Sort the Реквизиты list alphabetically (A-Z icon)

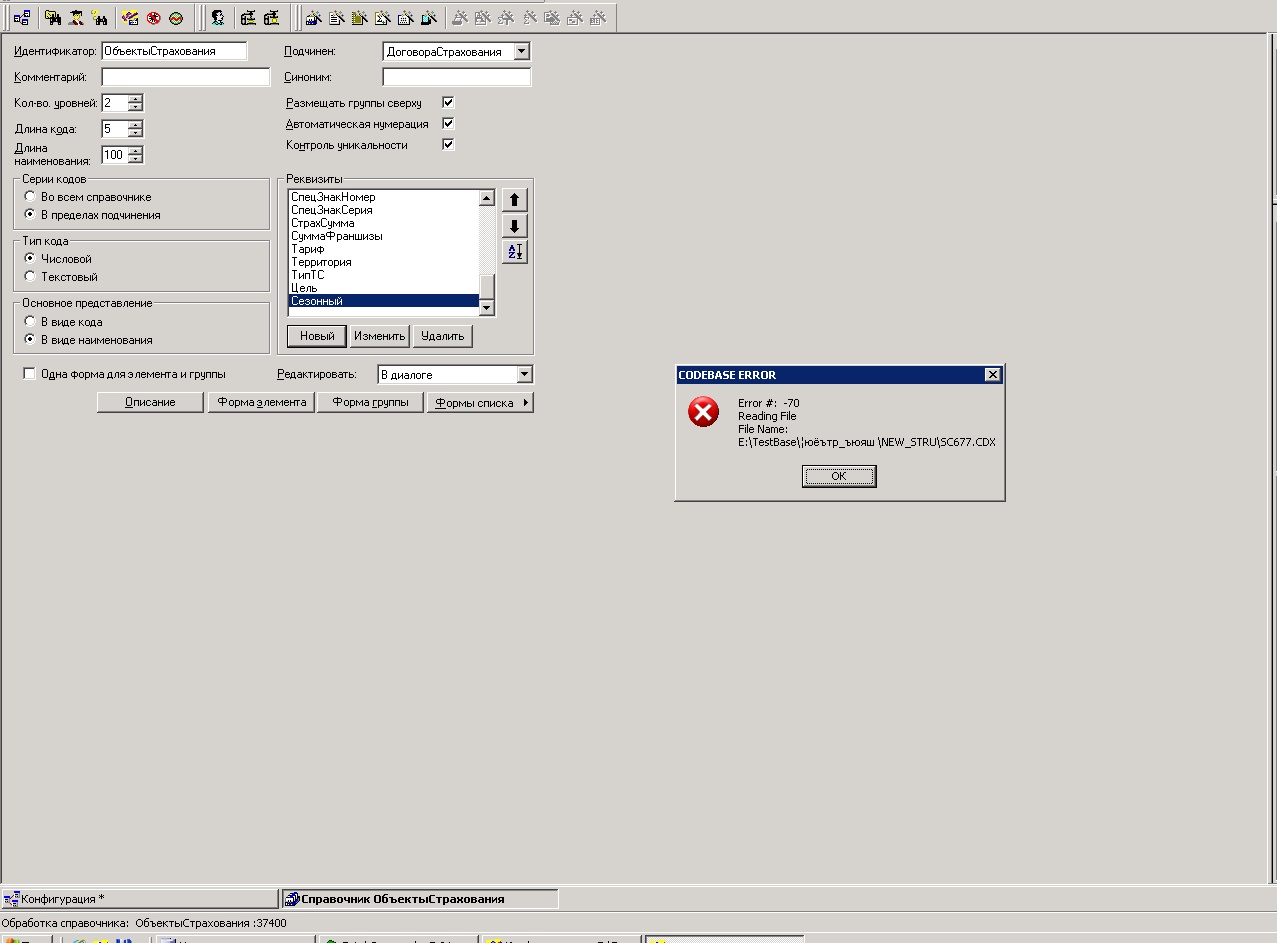coord(514,252)
